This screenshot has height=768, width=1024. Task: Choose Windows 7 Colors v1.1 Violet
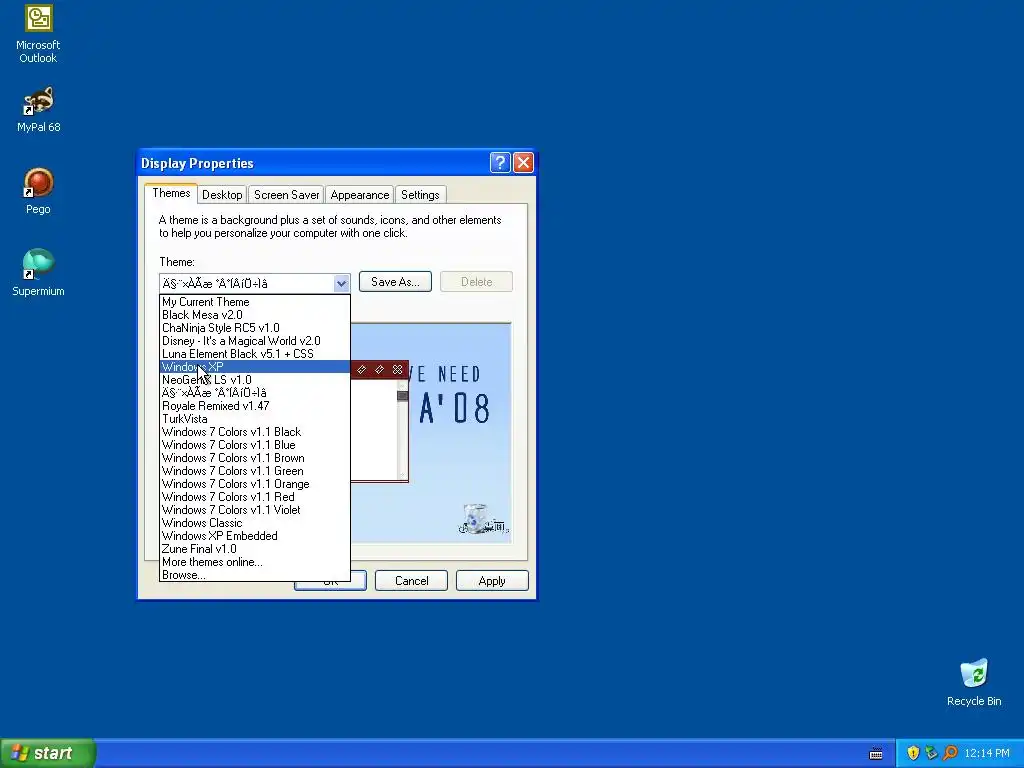coord(255,510)
